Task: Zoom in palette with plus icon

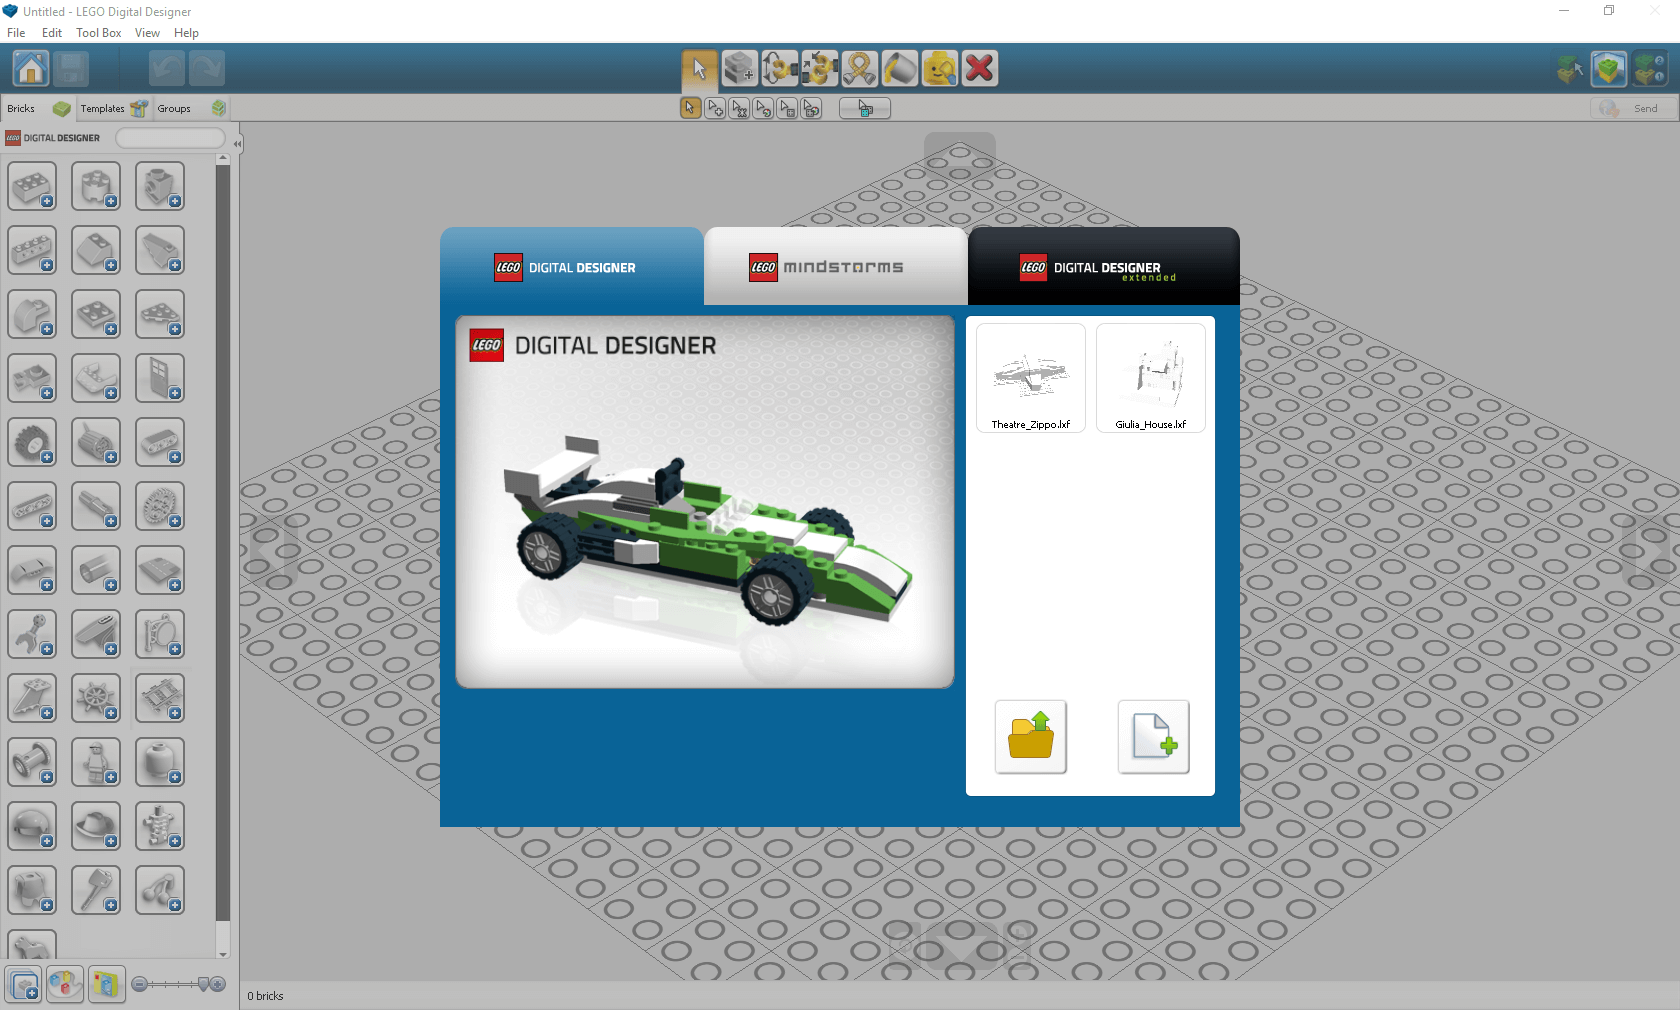Action: point(218,985)
